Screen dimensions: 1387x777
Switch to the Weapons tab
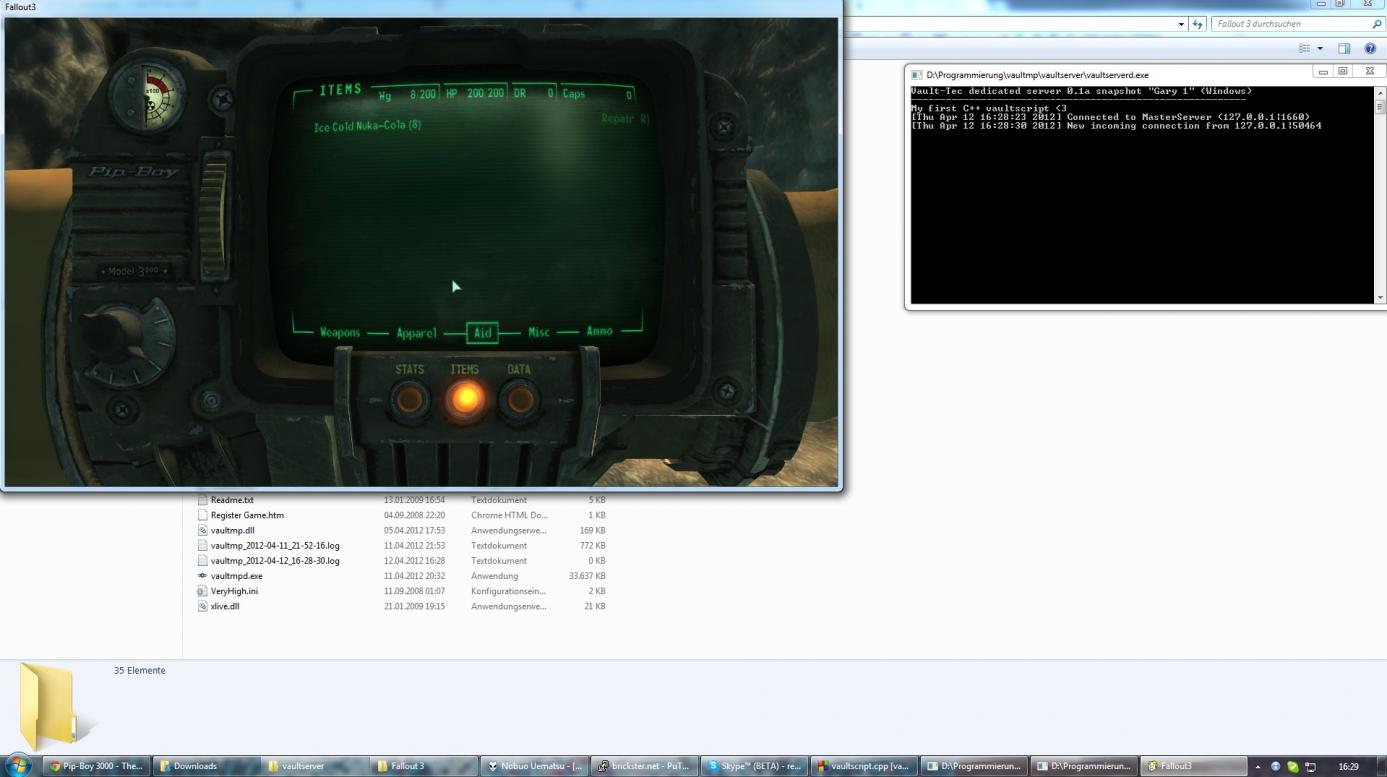tap(340, 332)
